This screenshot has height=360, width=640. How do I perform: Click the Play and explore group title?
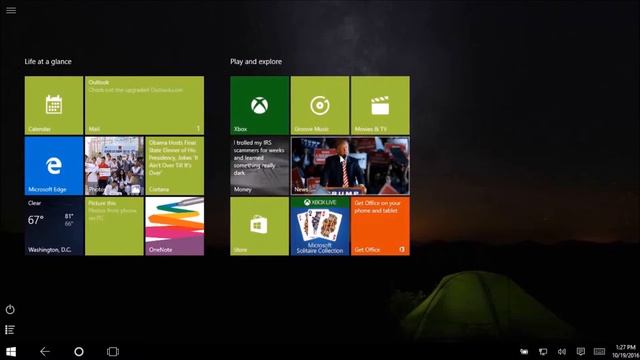(x=256, y=62)
